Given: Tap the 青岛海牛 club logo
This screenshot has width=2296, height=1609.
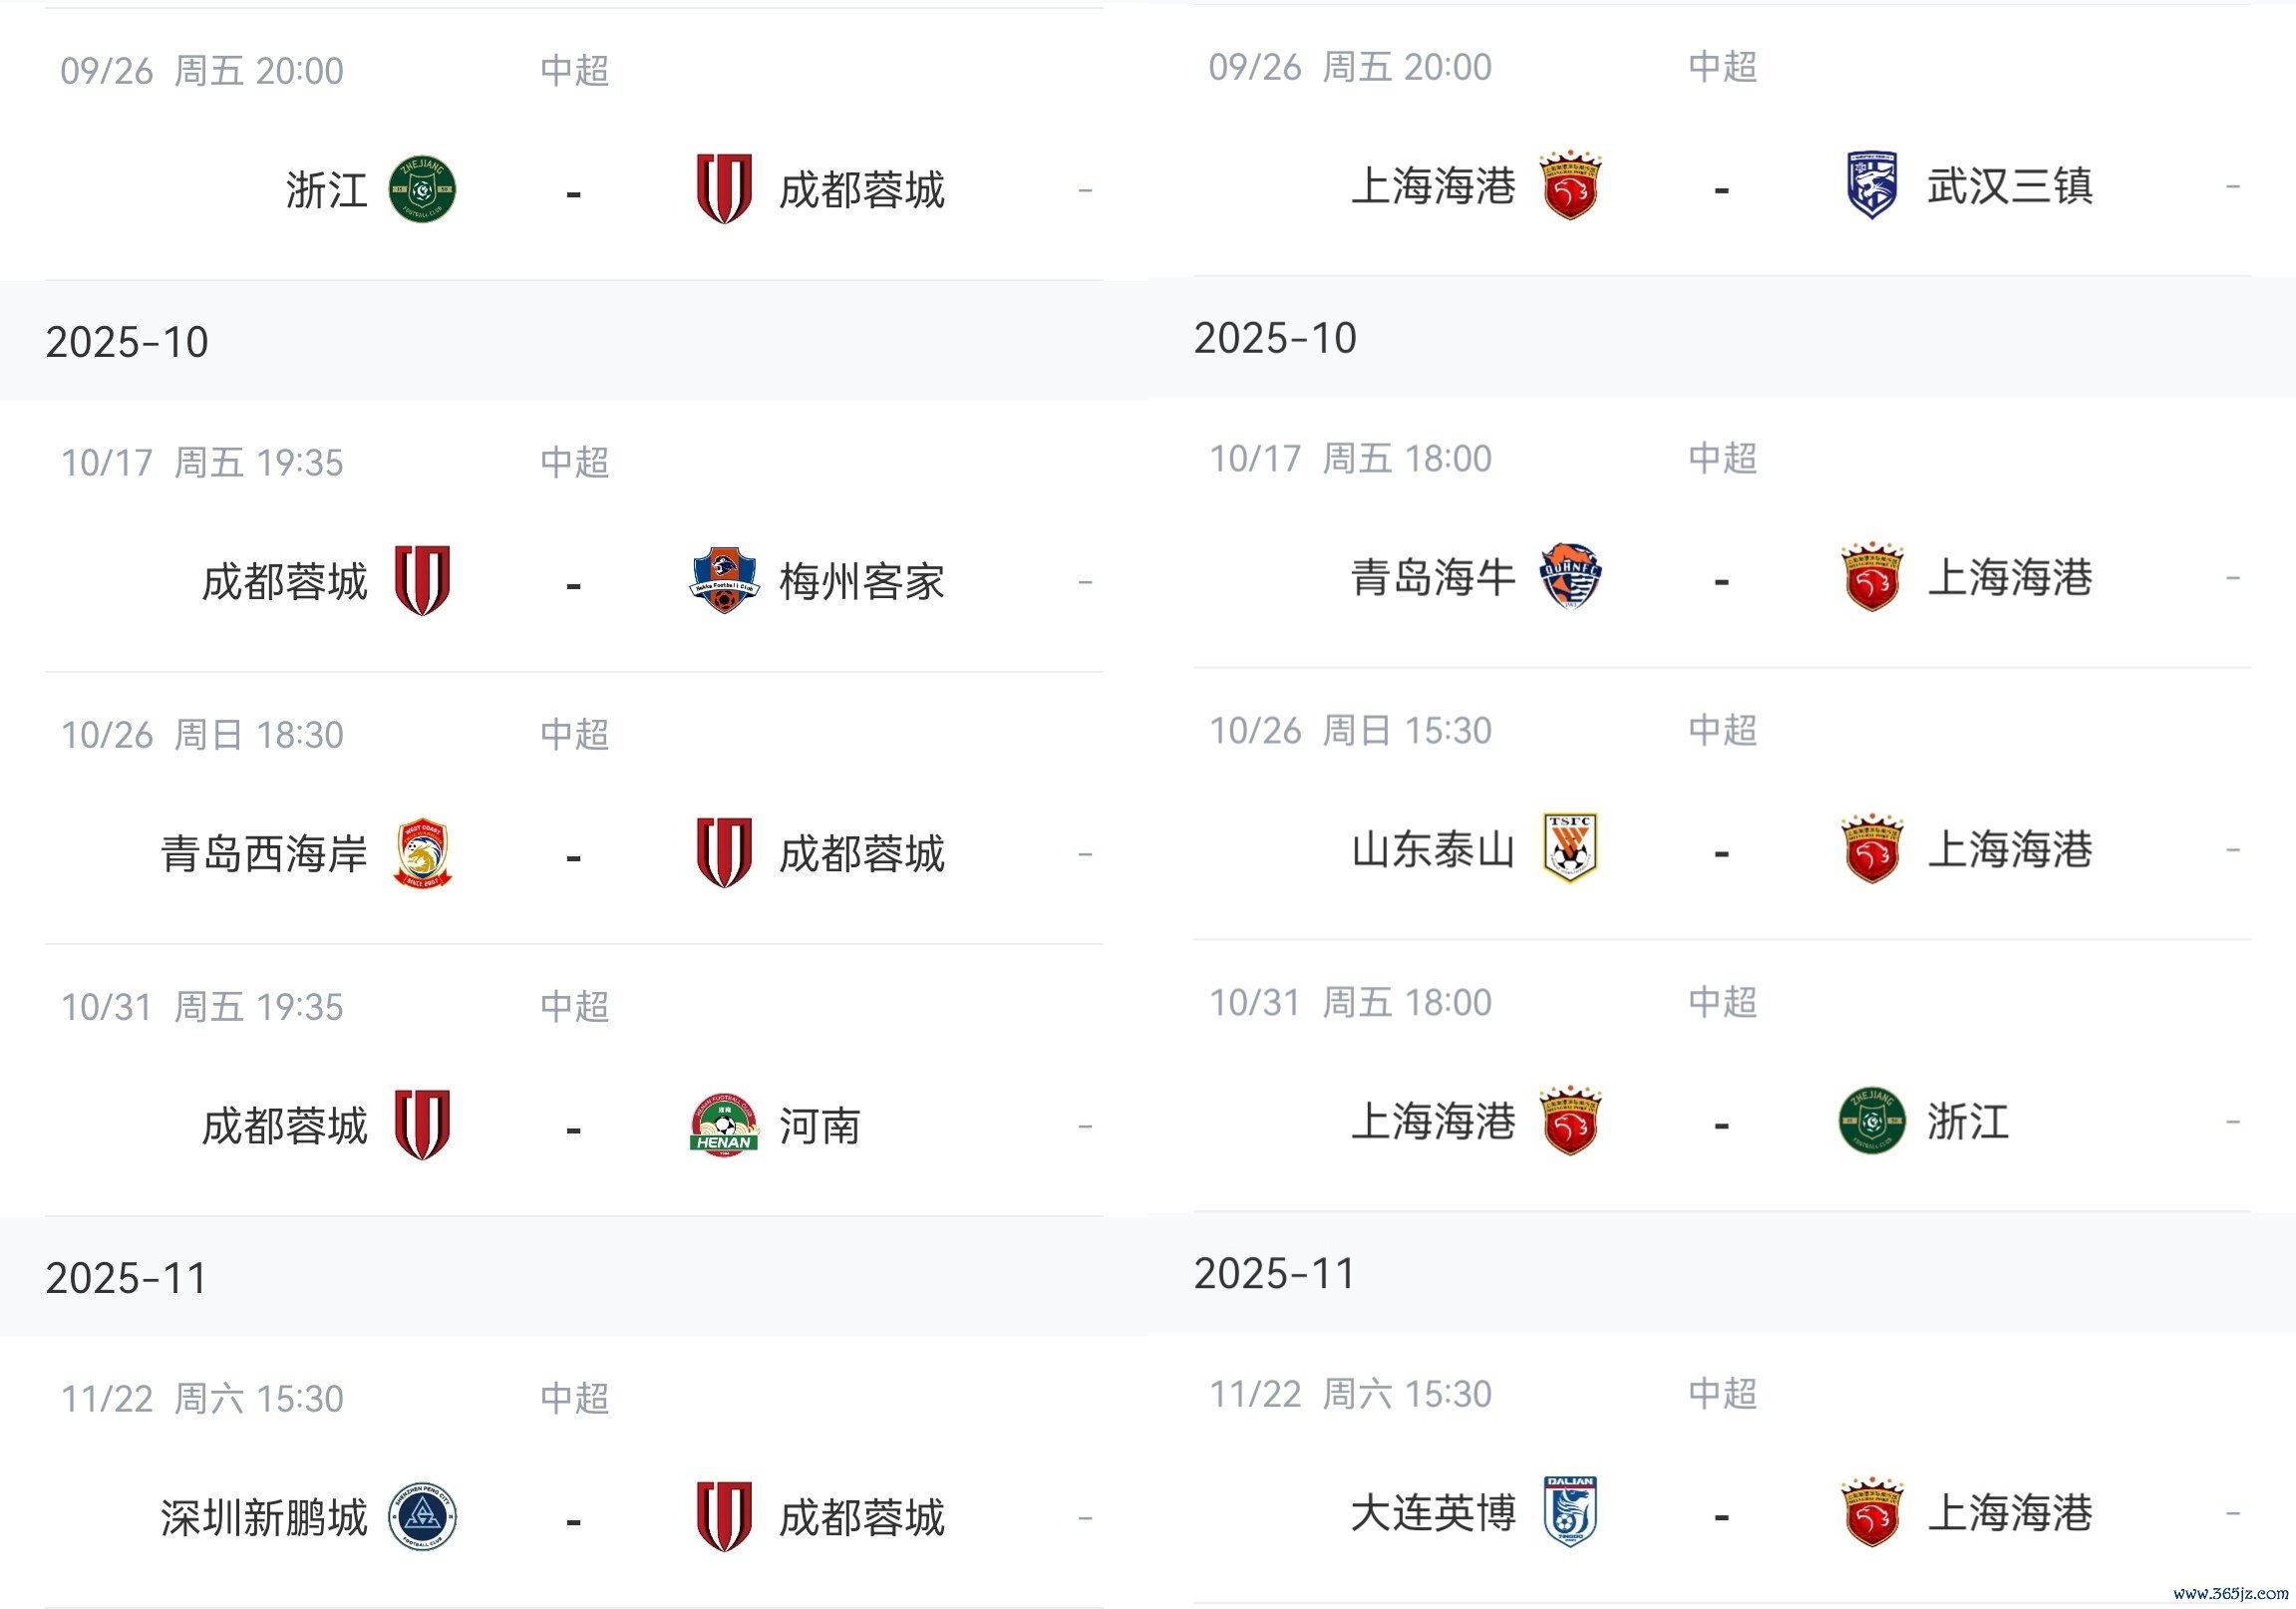Looking at the screenshot, I should (1570, 577).
